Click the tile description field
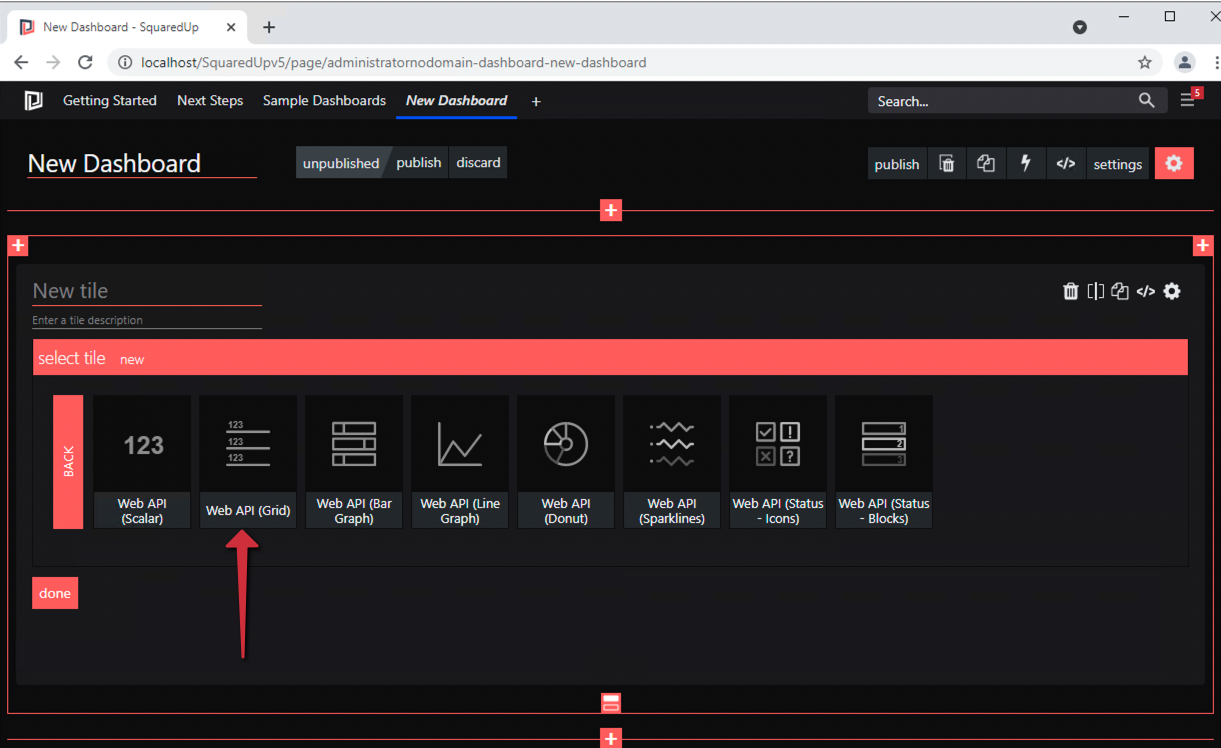This screenshot has height=748, width=1221. tap(147, 320)
